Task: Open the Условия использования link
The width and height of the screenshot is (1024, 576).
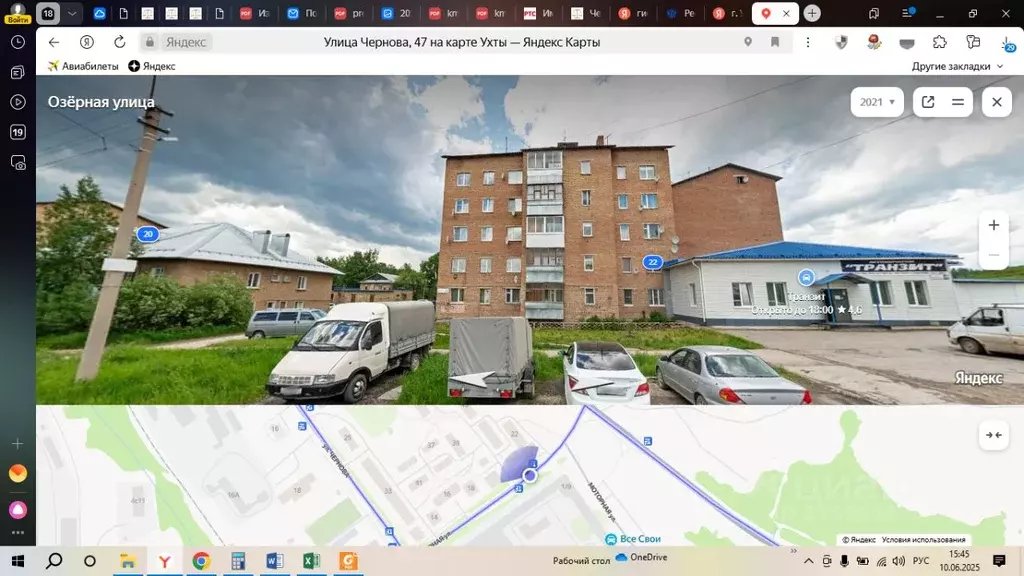Action: pos(923,539)
